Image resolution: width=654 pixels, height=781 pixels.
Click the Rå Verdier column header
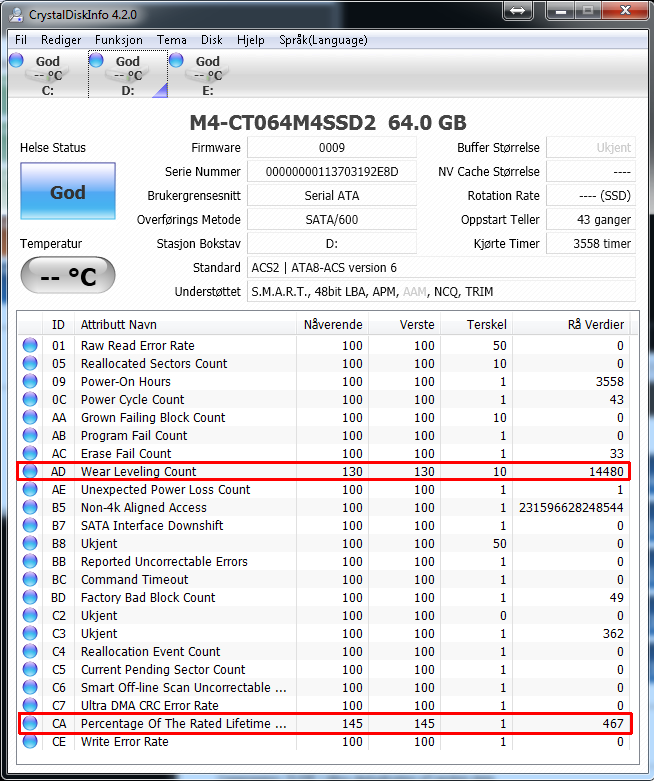(x=571, y=325)
